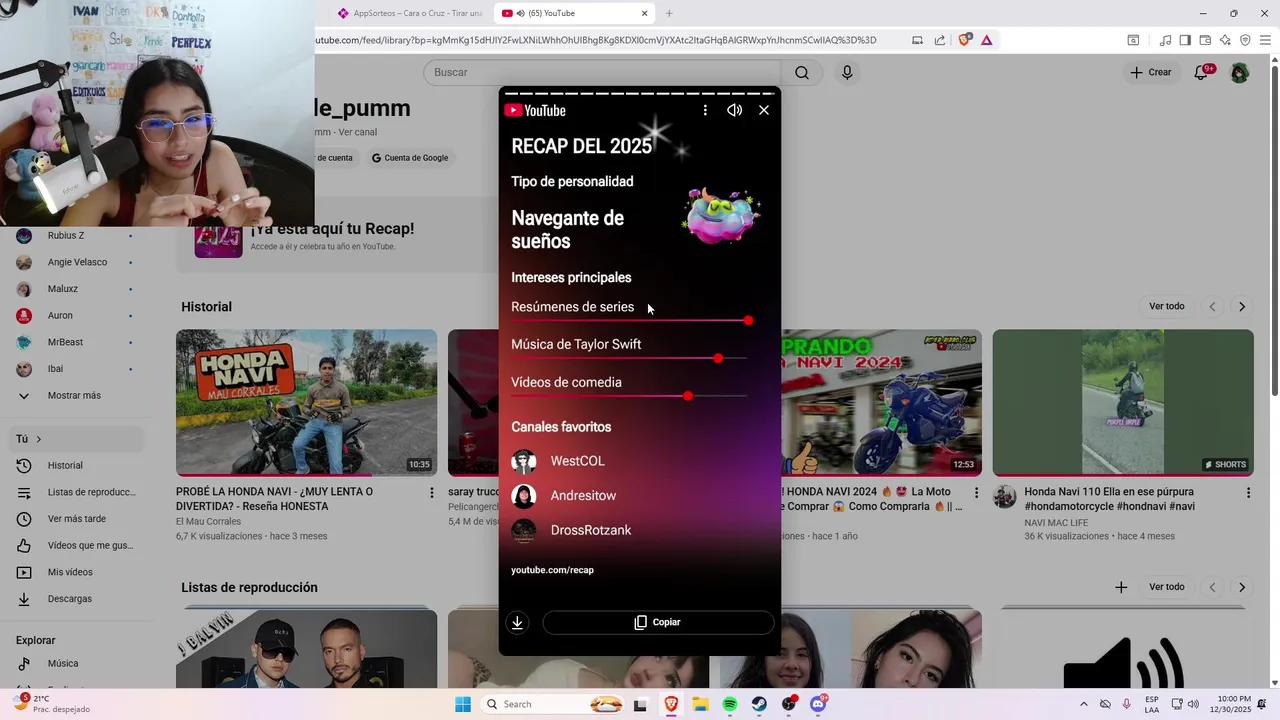Click the YouTube logo in Recap overlay
The height and width of the screenshot is (720, 1280).
point(535,110)
